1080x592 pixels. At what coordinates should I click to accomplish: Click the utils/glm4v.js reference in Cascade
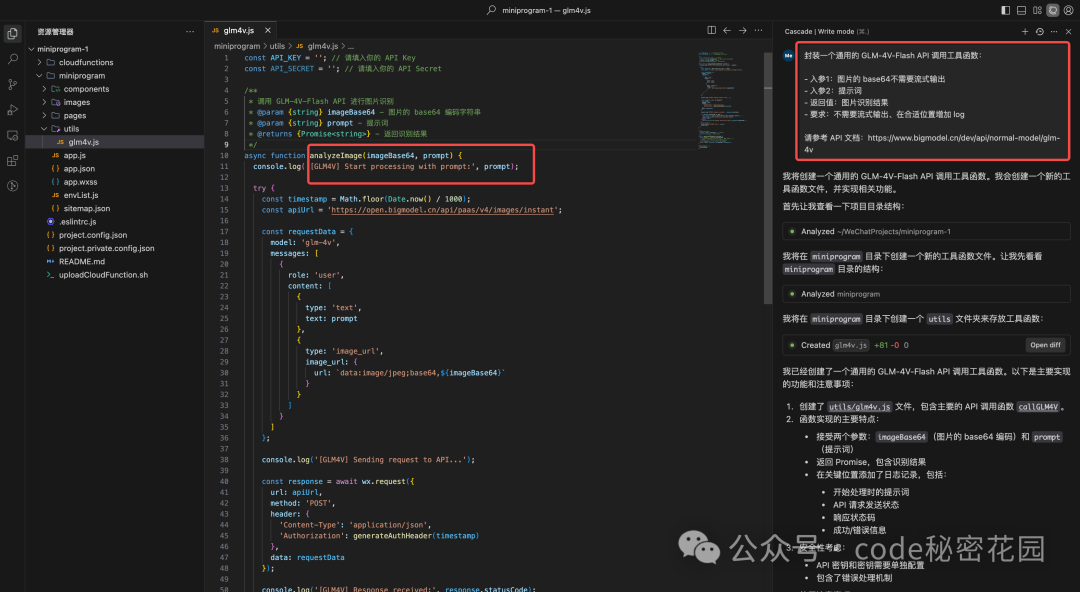[859, 407]
